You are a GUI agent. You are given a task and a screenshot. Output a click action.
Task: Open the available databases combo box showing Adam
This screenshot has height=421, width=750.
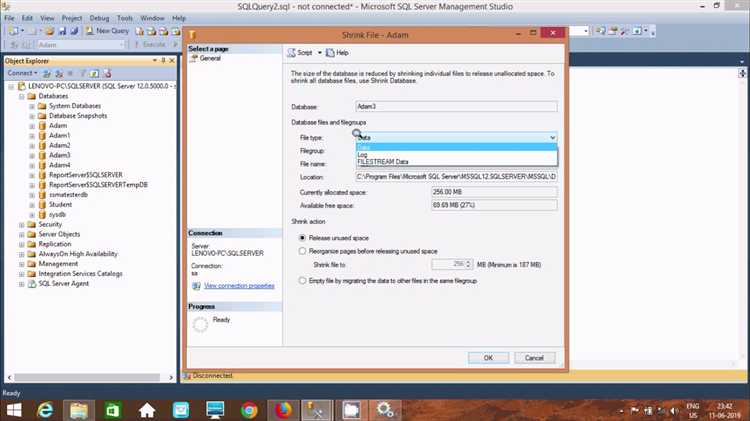[x=82, y=45]
